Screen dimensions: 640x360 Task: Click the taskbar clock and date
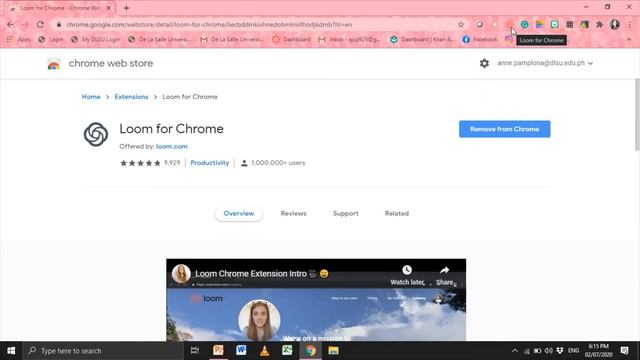click(x=598, y=351)
